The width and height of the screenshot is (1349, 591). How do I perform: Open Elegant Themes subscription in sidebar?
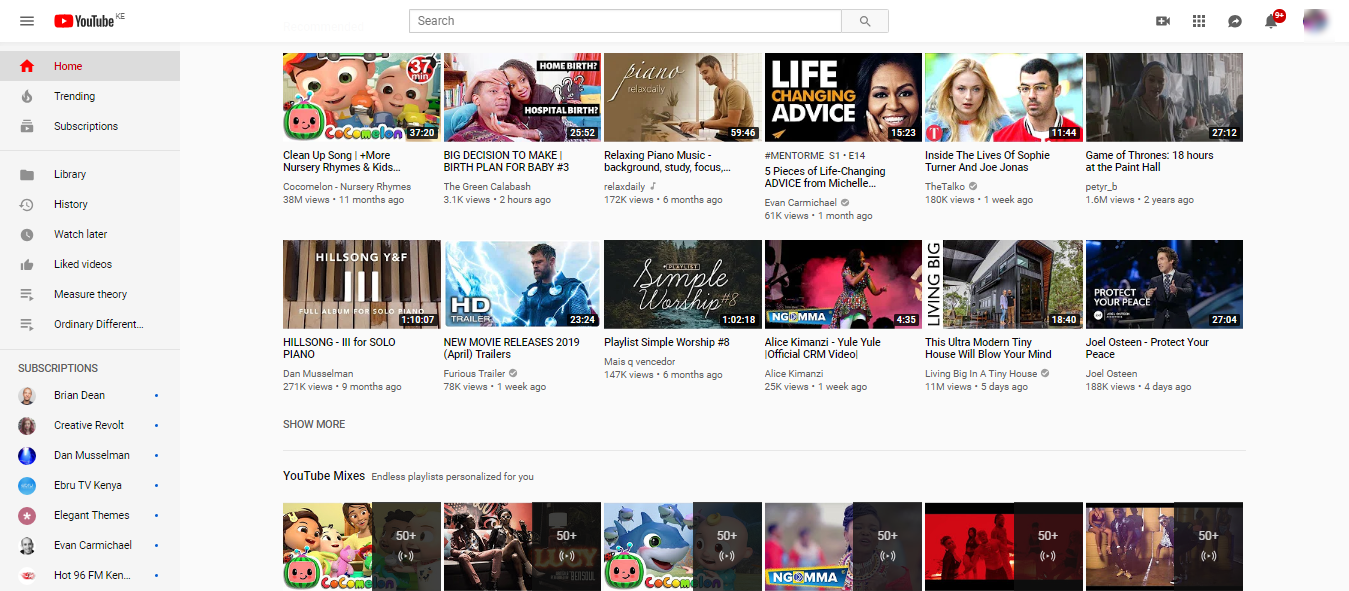point(90,515)
